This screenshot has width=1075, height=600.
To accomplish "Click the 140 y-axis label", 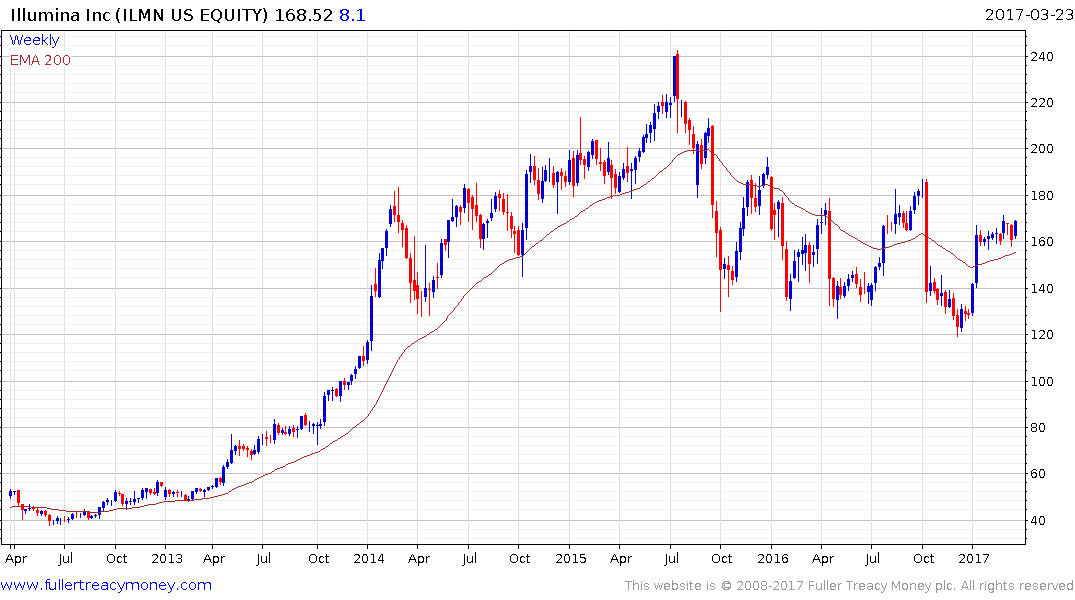I will [1042, 289].
